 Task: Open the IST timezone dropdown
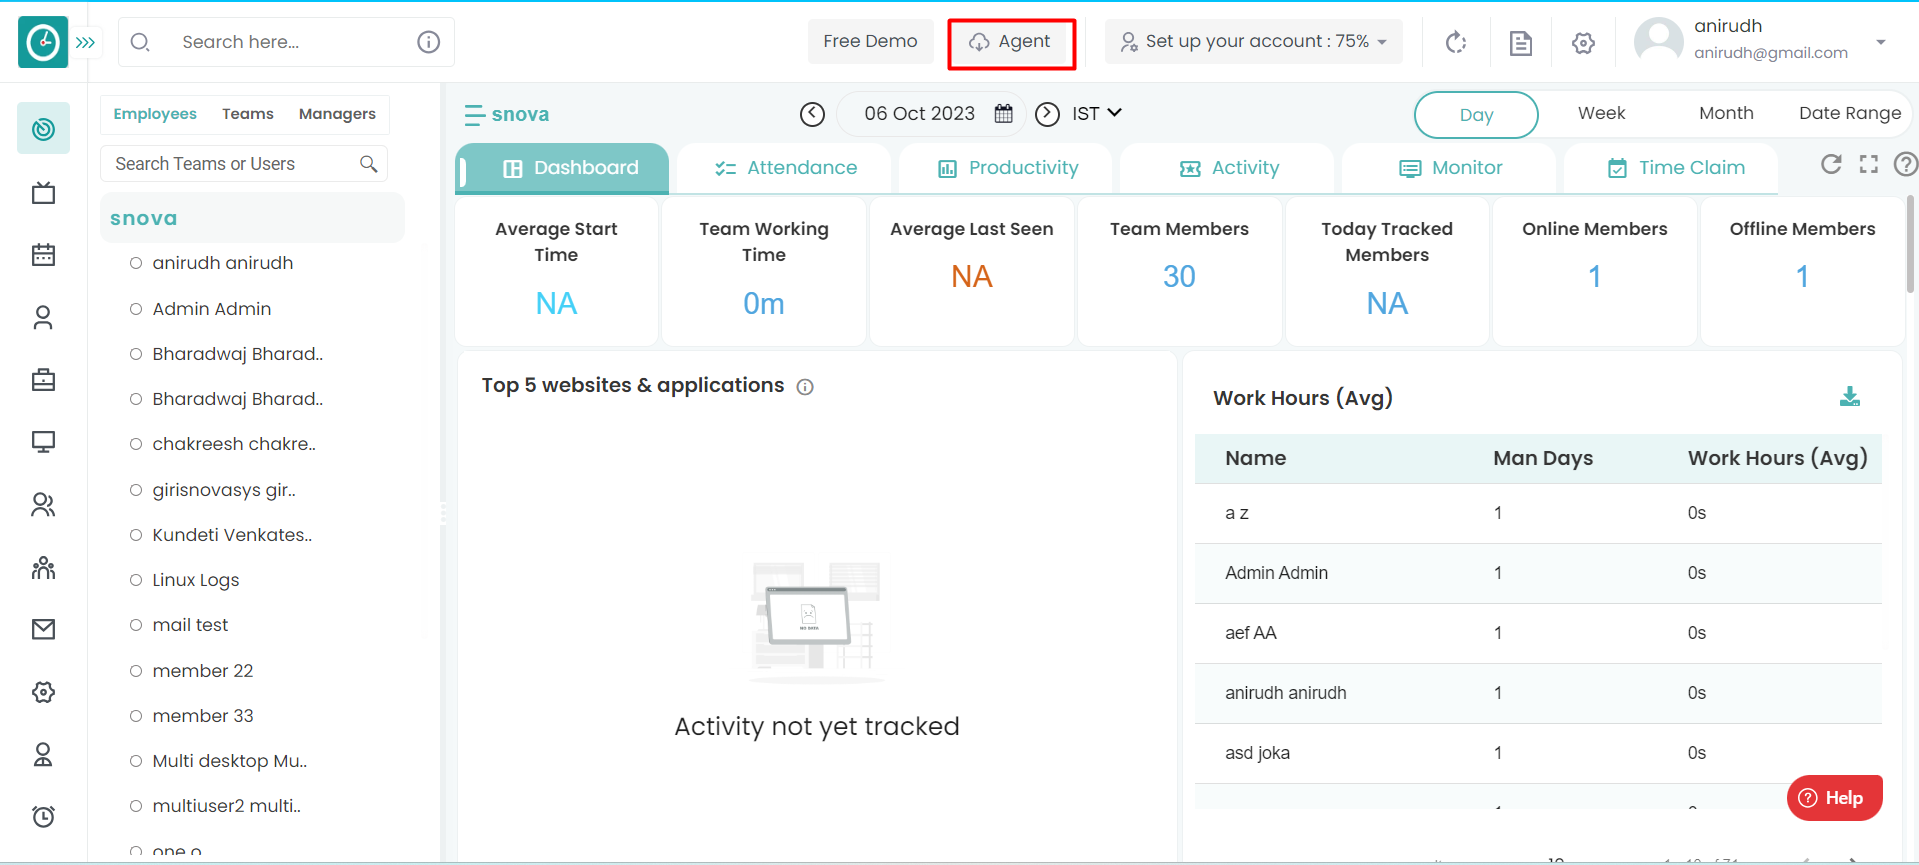pos(1097,114)
